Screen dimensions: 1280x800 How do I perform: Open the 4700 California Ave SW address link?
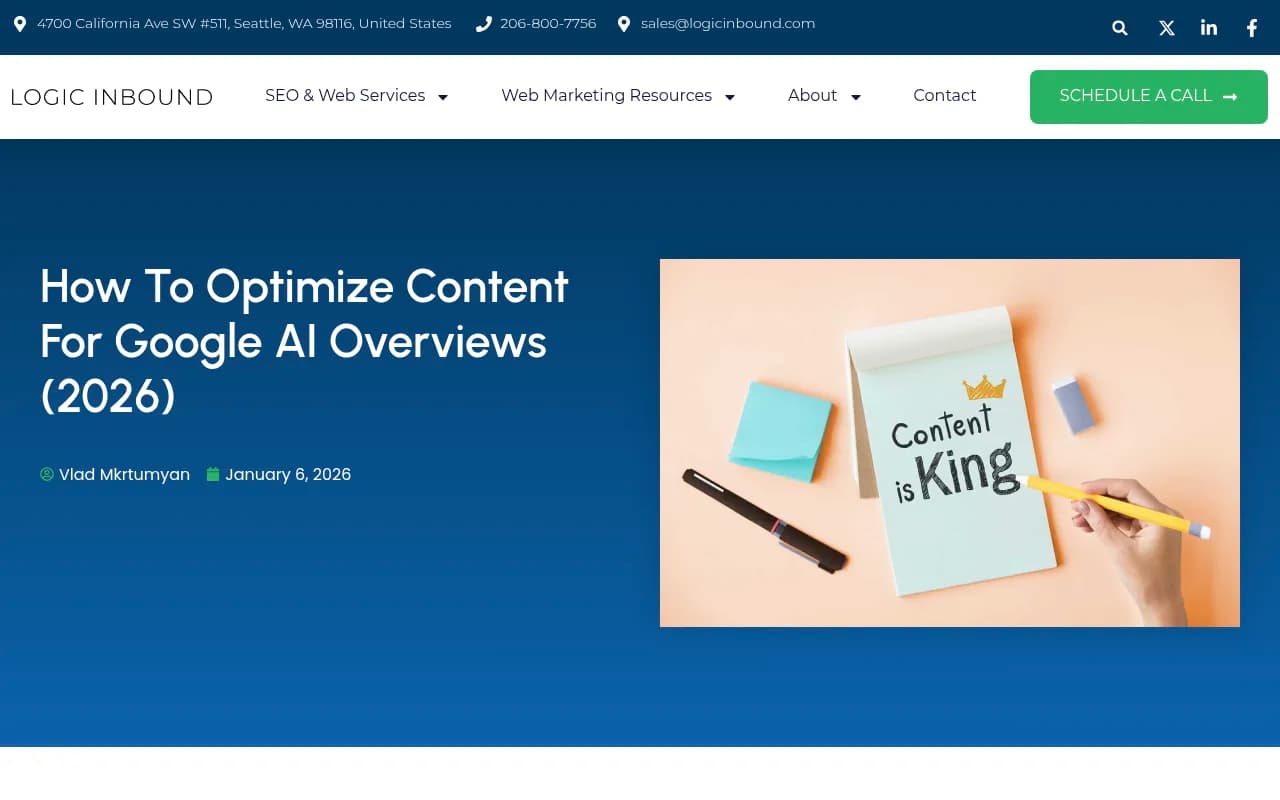244,23
